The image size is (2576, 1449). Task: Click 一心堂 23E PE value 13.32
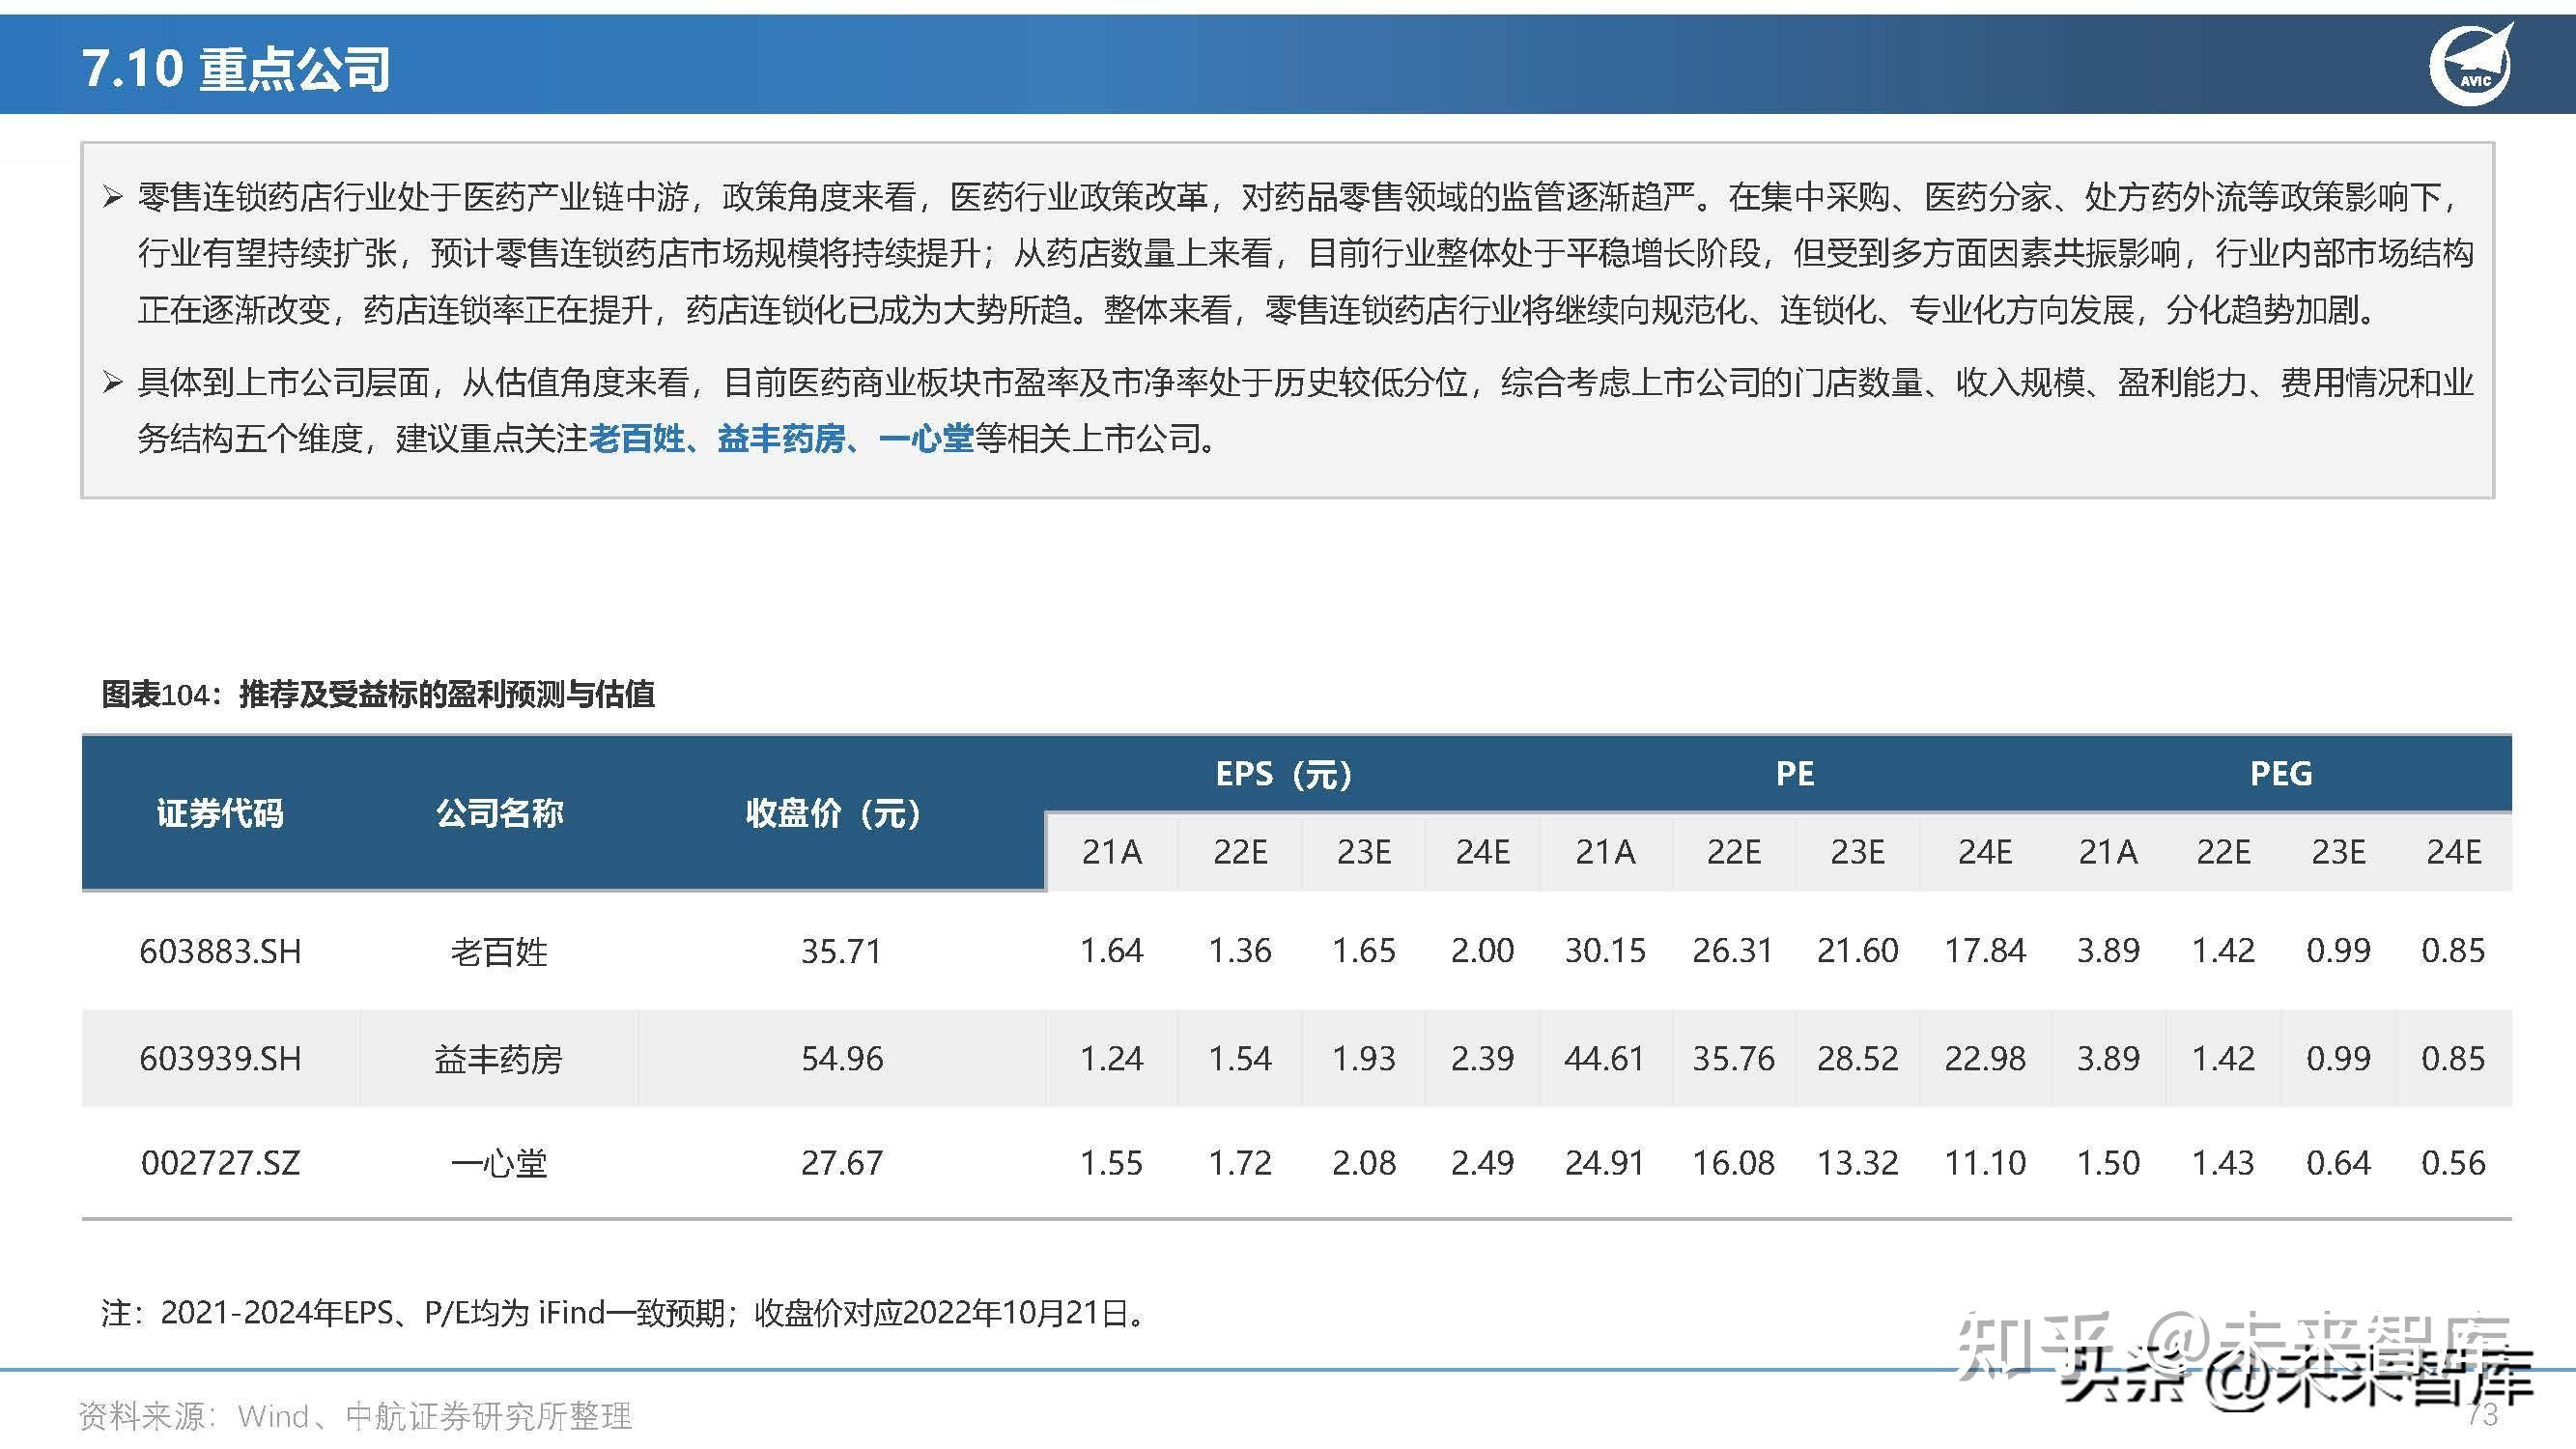click(x=1857, y=1163)
